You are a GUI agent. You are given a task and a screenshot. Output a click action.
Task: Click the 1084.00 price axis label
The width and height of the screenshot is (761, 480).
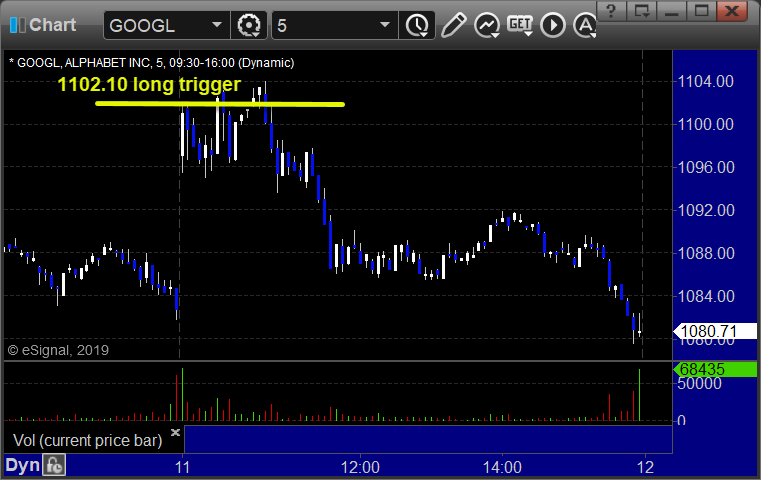(x=706, y=296)
